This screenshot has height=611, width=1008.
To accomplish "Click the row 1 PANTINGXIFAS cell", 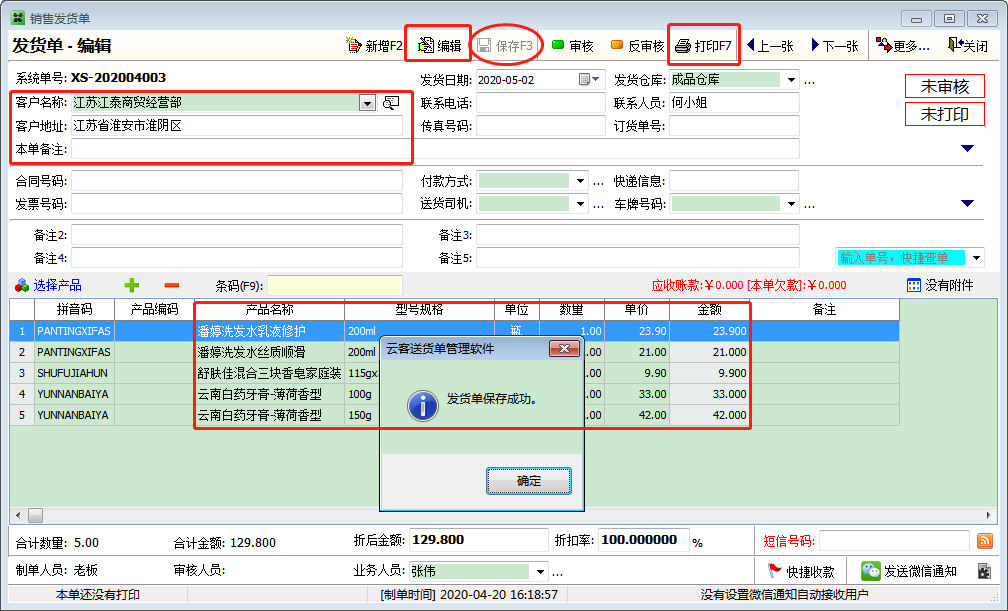I will click(74, 331).
